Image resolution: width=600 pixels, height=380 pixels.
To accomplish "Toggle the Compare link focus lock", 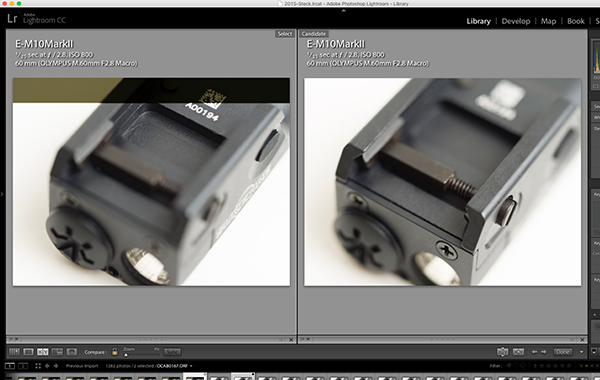I will (114, 351).
